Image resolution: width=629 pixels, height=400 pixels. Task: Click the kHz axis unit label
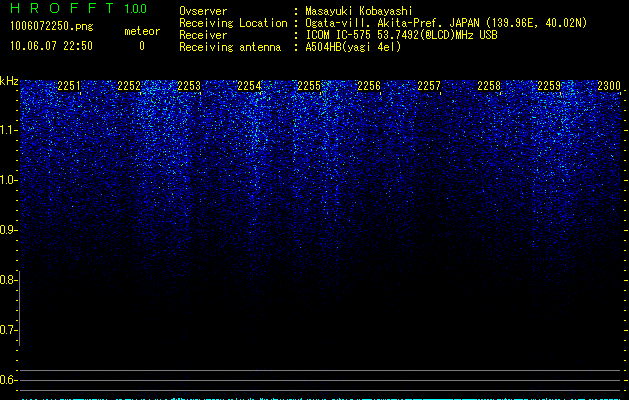(9, 81)
